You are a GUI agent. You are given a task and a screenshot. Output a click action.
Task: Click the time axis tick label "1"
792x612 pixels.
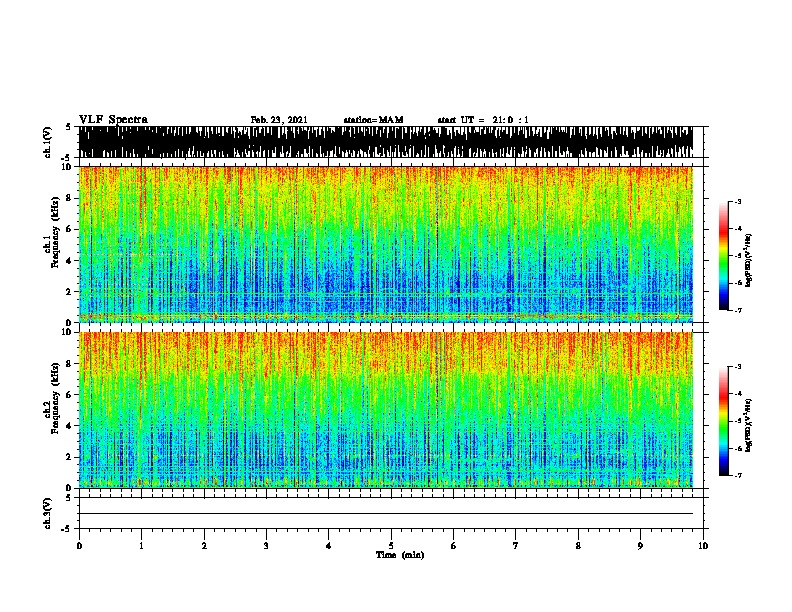coord(141,545)
